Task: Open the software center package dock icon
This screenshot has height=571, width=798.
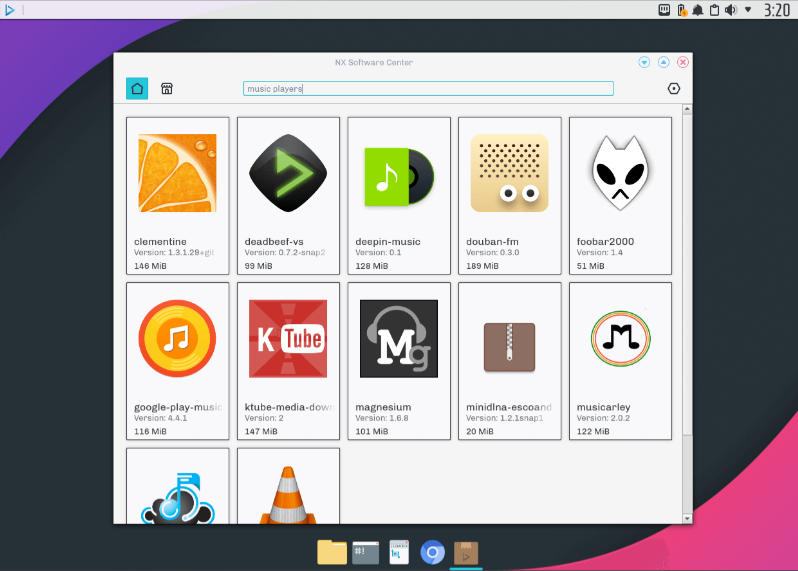Action: tap(466, 553)
